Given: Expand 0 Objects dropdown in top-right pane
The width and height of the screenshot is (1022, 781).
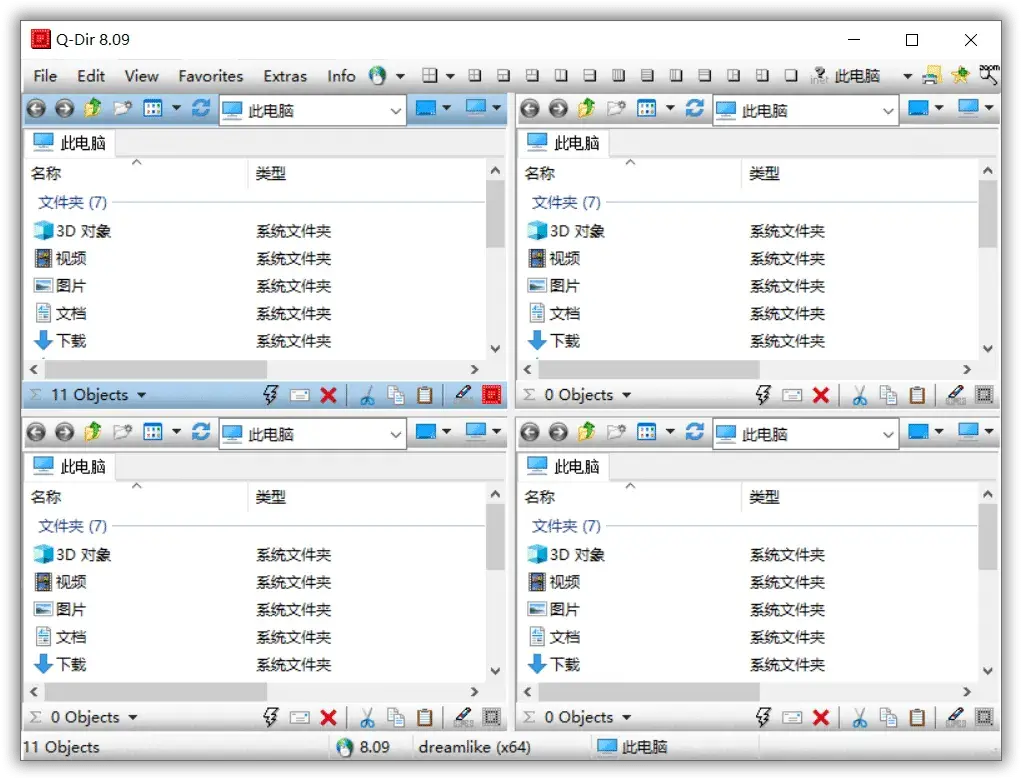Looking at the screenshot, I should pyautogui.click(x=626, y=395).
